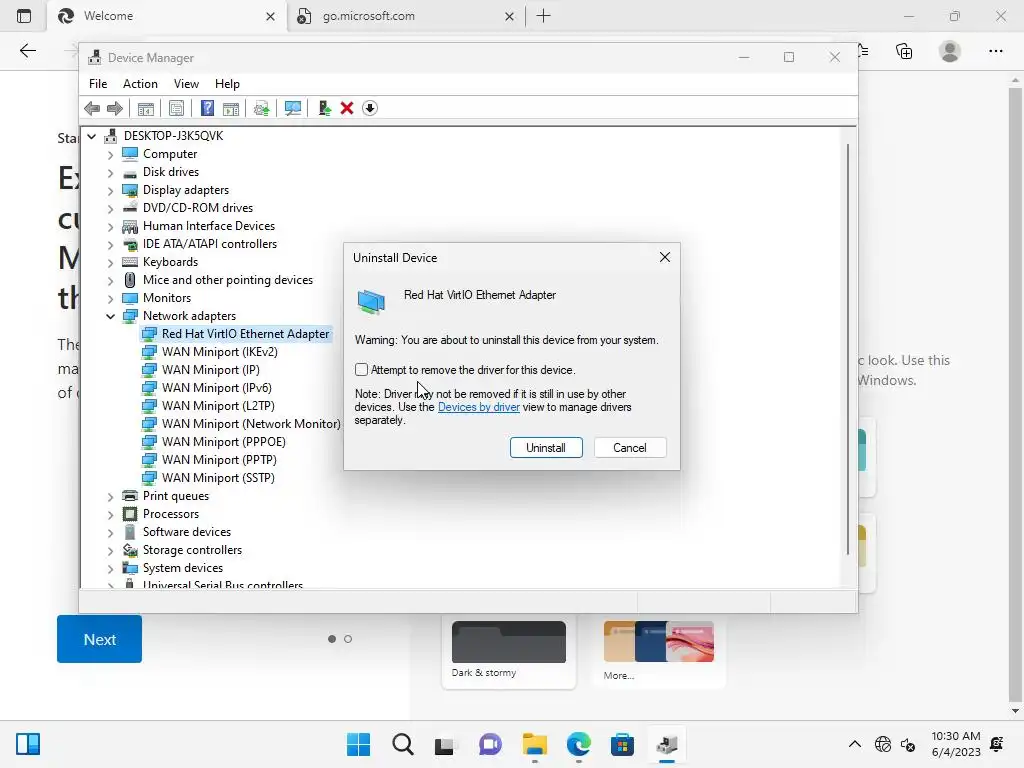Screen dimensions: 1024x768
Task: Expand the Keyboards category
Action: point(110,263)
